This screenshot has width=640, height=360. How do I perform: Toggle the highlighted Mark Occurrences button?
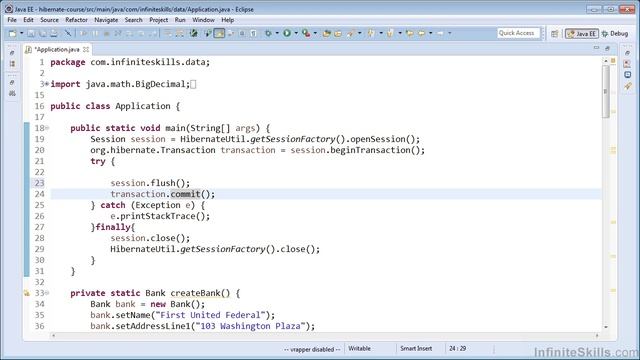pos(219,33)
